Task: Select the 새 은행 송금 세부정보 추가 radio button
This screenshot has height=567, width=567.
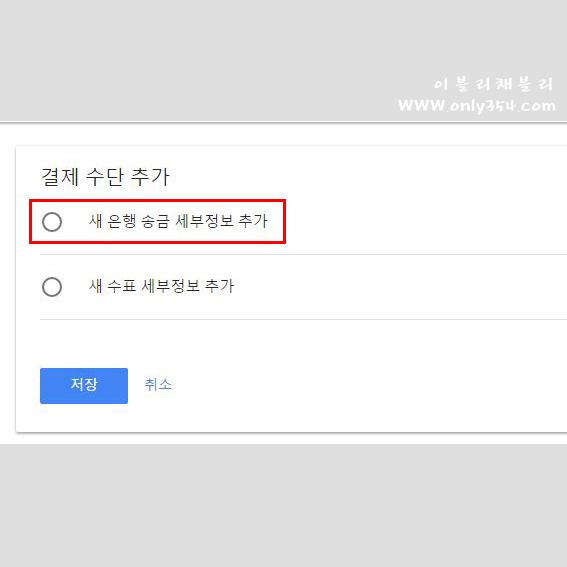Action: pyautogui.click(x=52, y=222)
